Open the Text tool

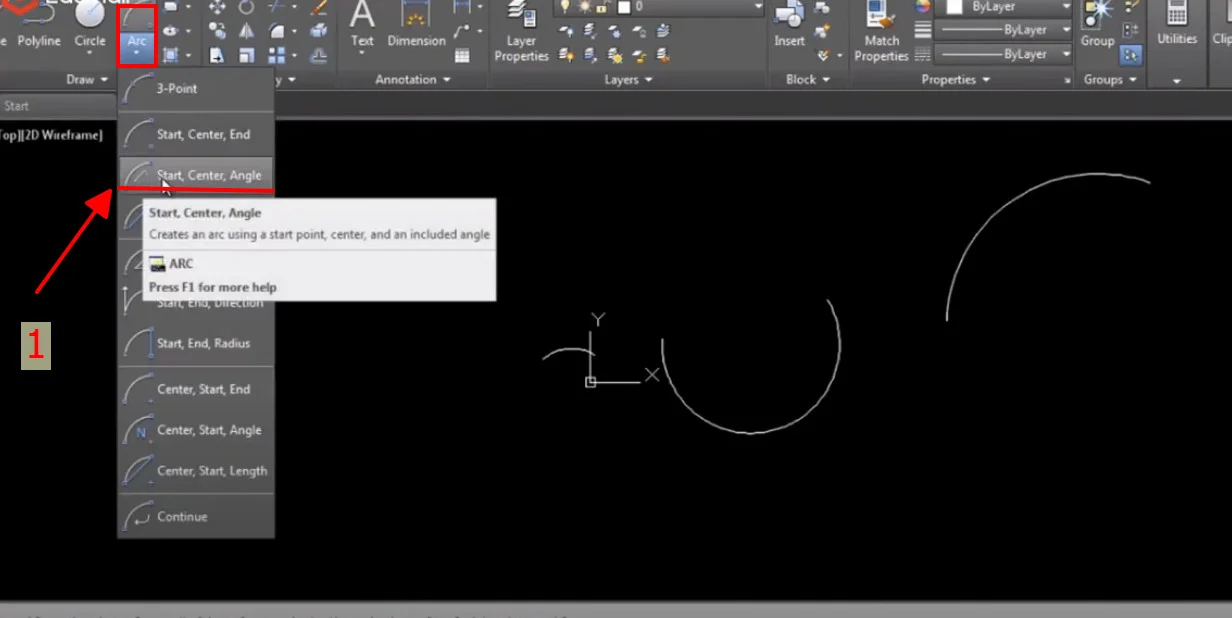click(x=362, y=25)
